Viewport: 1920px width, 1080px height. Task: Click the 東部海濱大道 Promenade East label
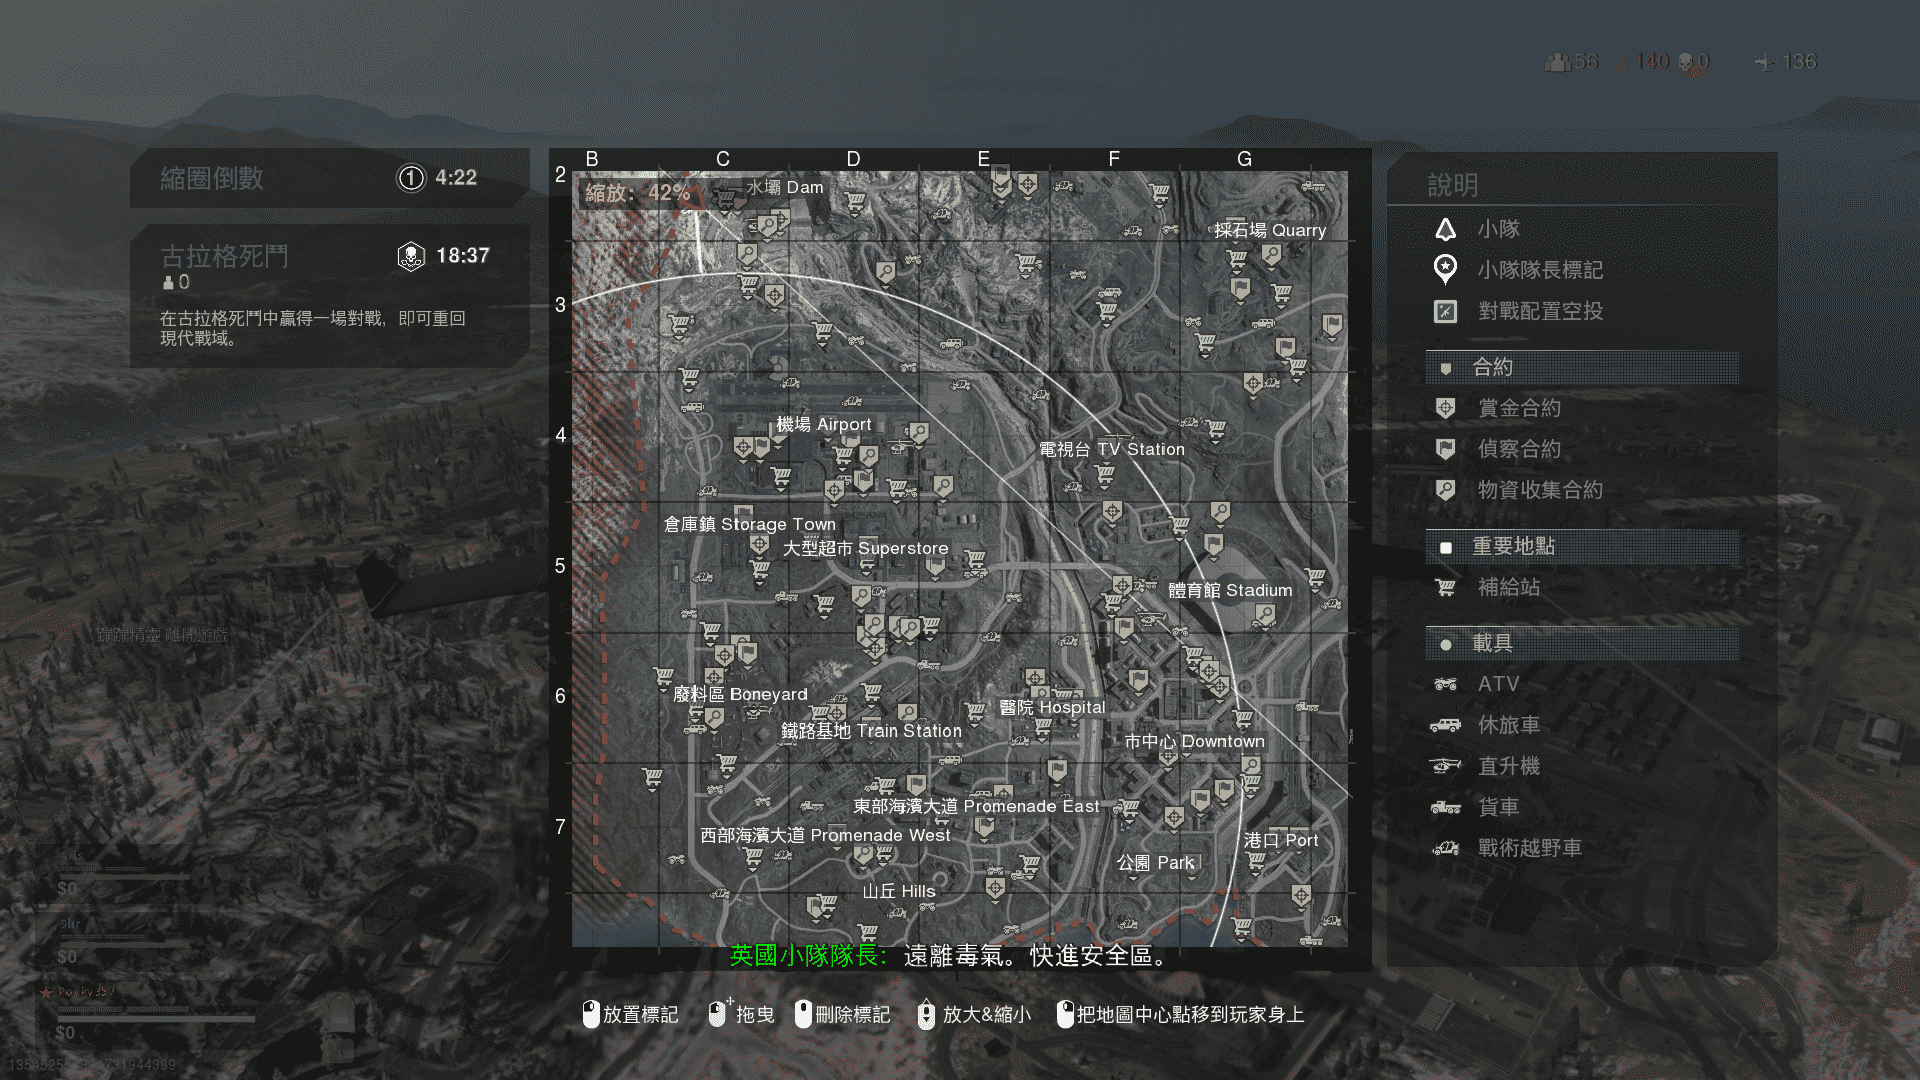click(976, 806)
